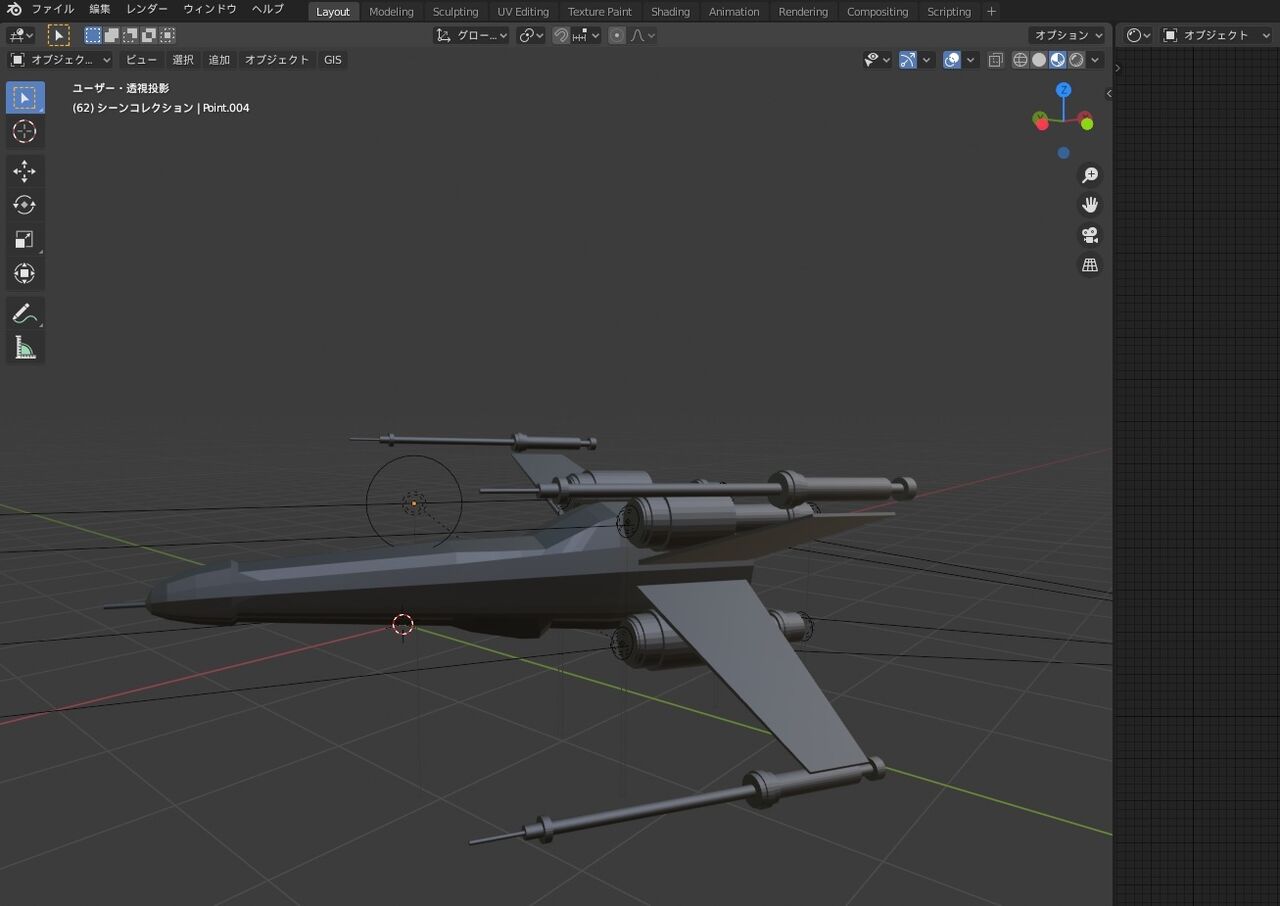Screen dimensions: 1280x906
Task: Switch to the Modeling workspace tab
Action: [x=391, y=12]
